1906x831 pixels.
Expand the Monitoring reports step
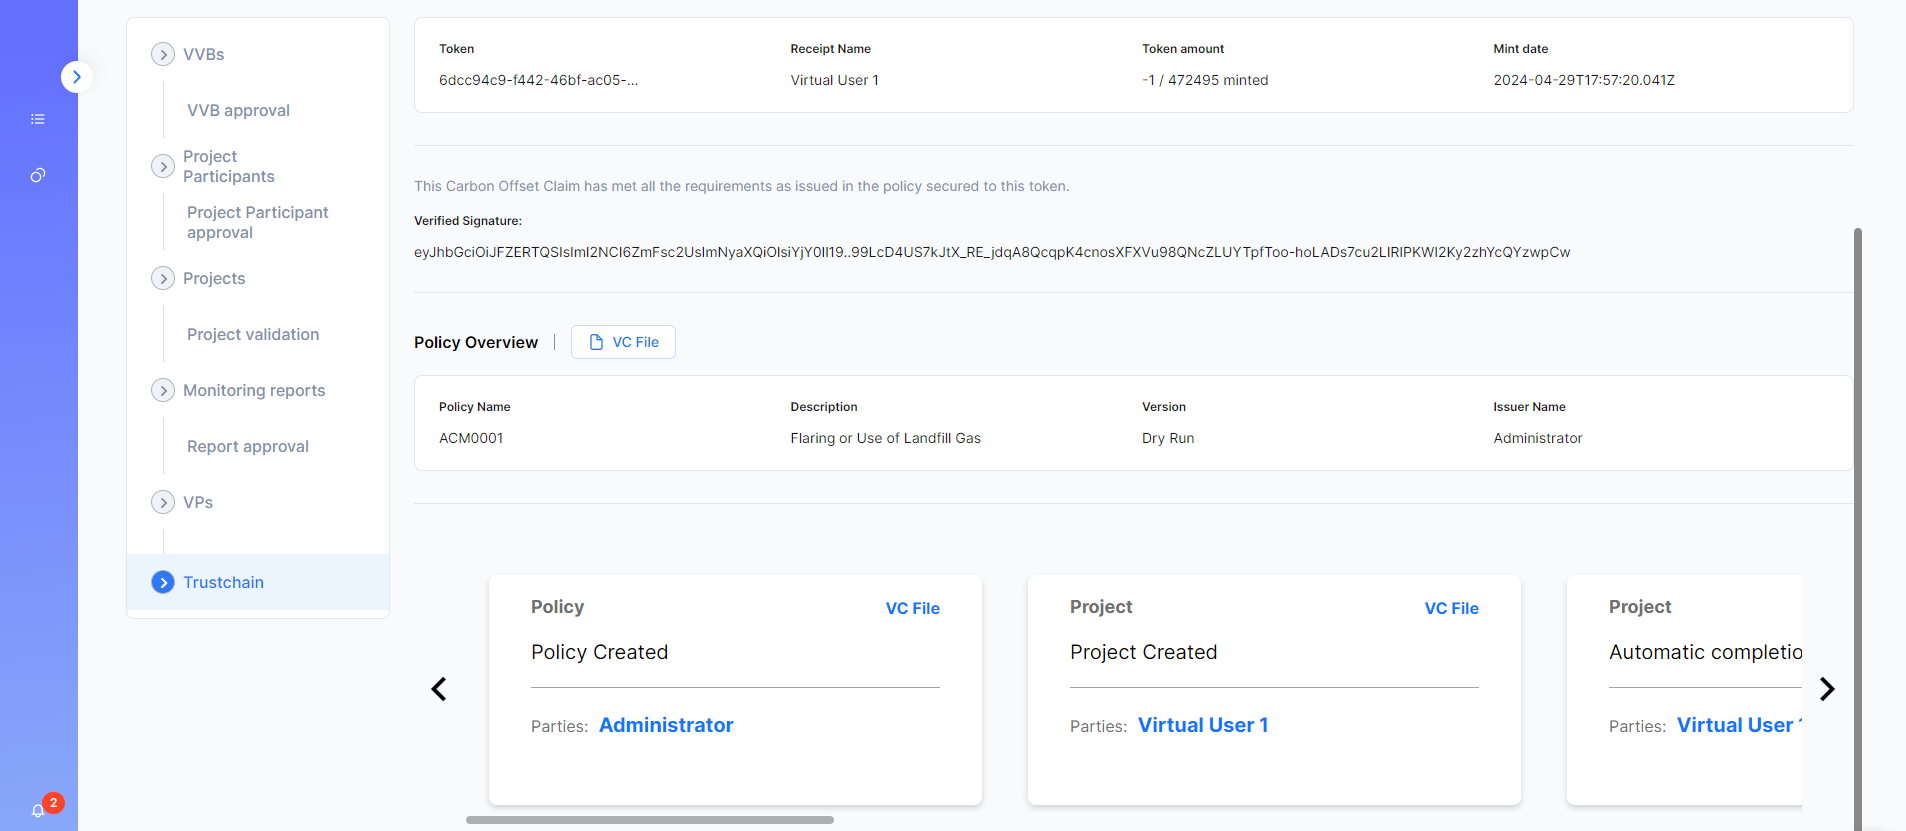[x=163, y=390]
